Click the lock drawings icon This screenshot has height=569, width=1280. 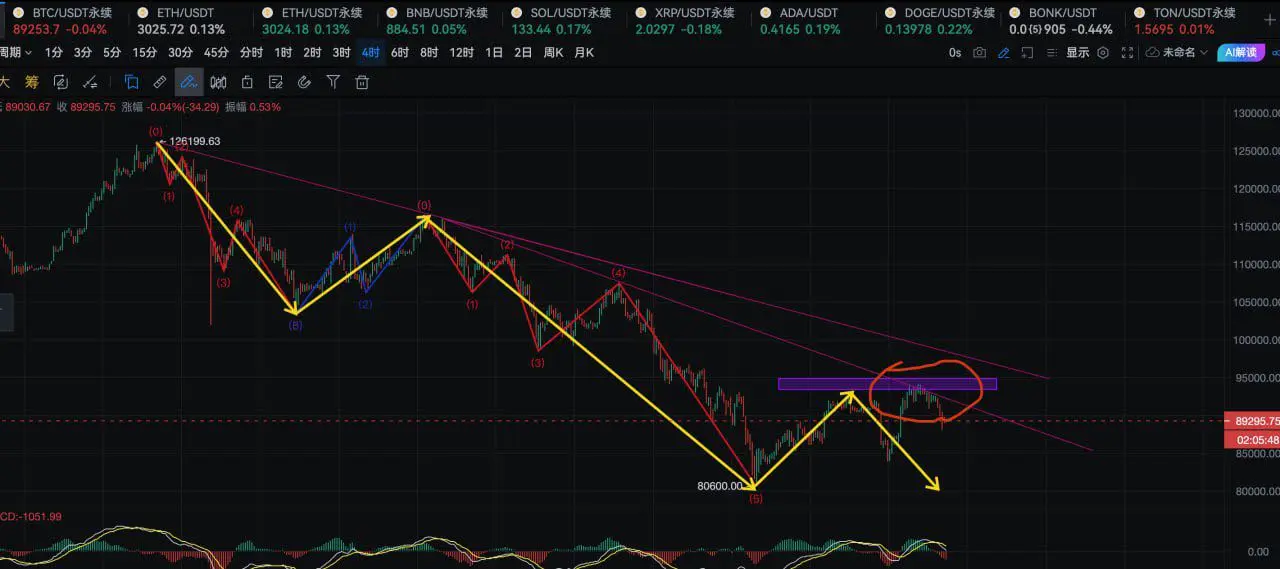[x=247, y=82]
